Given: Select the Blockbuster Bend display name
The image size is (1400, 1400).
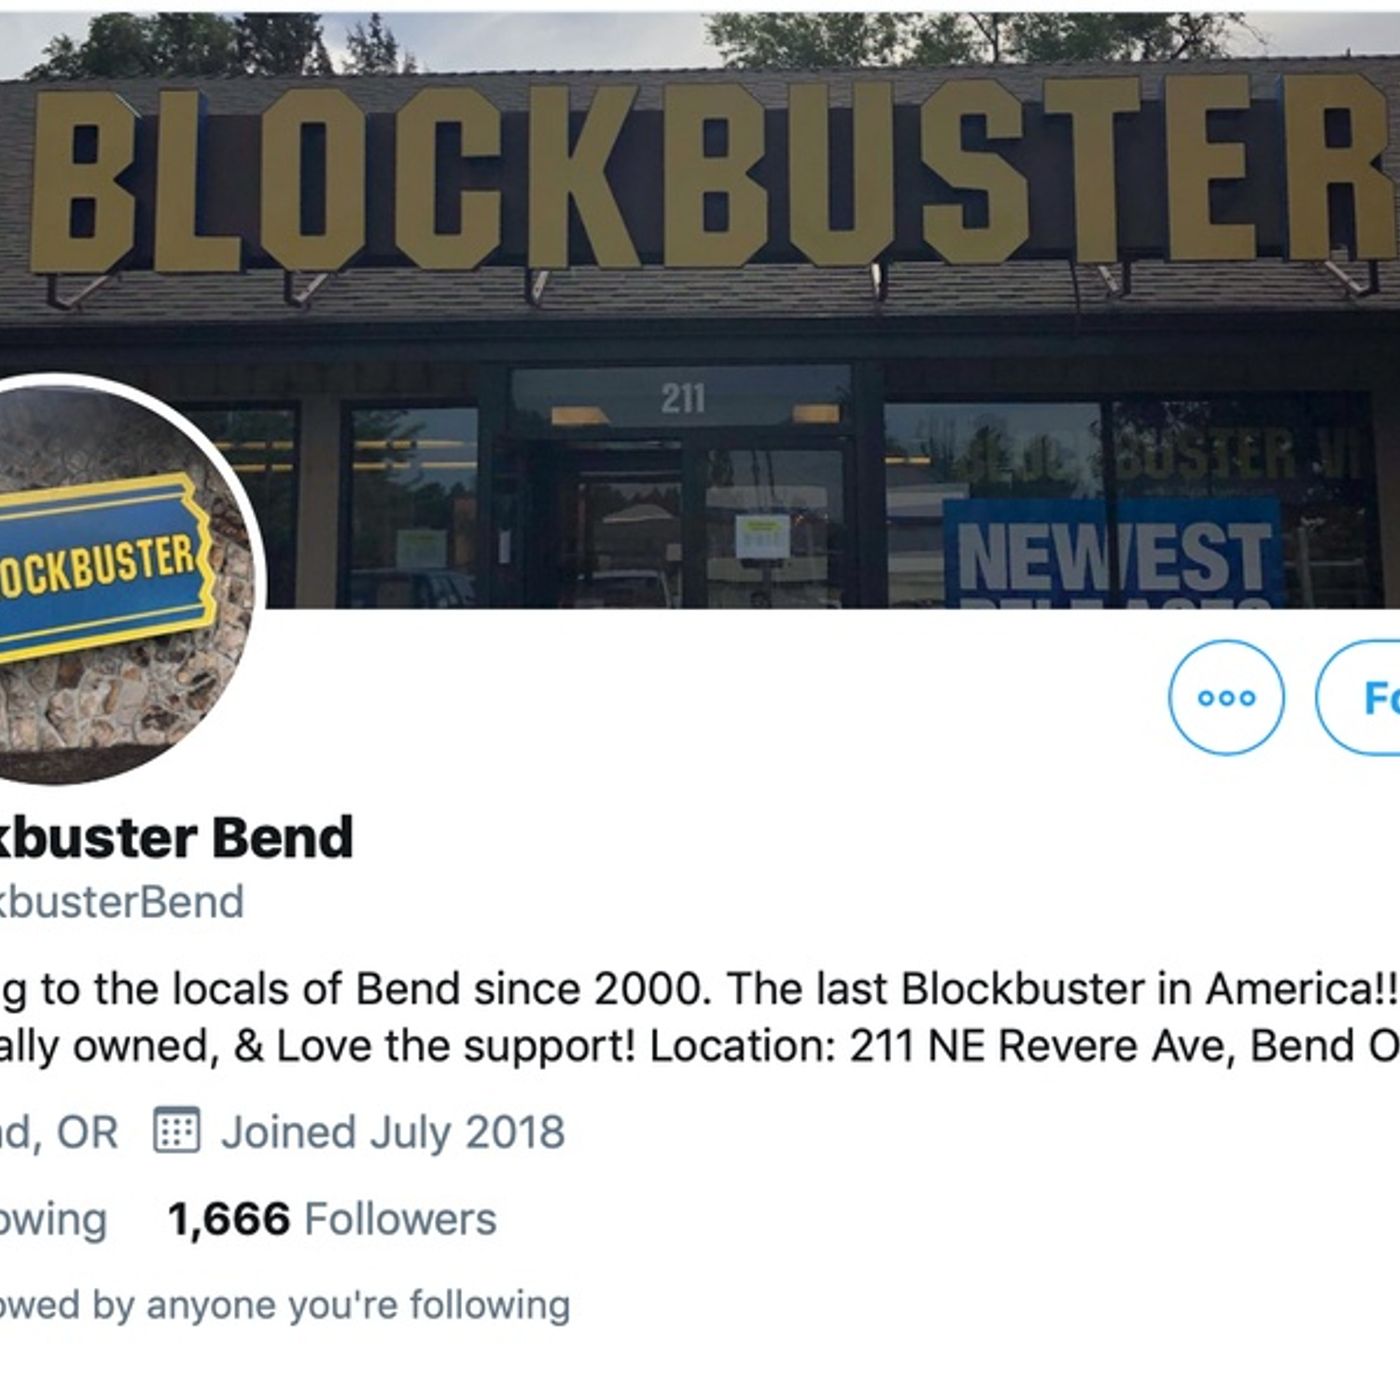Looking at the screenshot, I should pos(175,837).
